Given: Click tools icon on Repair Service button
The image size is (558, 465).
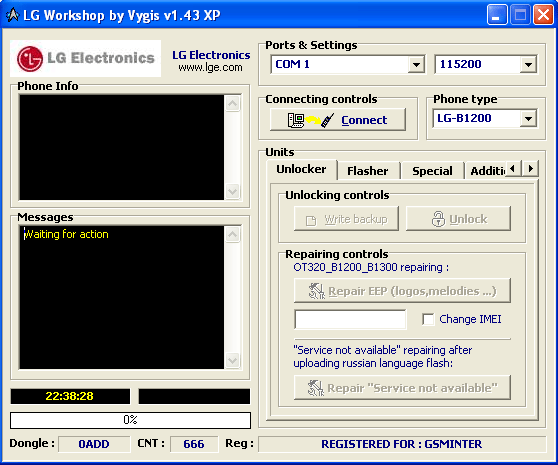Looking at the screenshot, I should coord(316,388).
